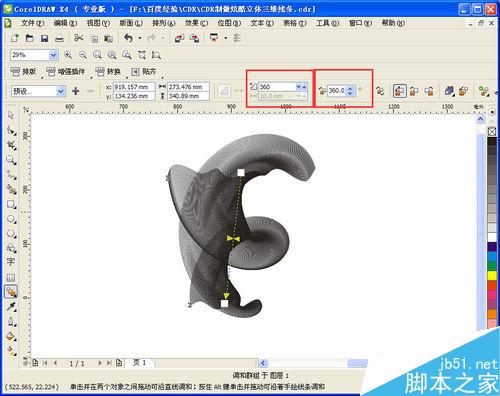Go to next page arrow
The width and height of the screenshot is (500, 396).
(99, 363)
